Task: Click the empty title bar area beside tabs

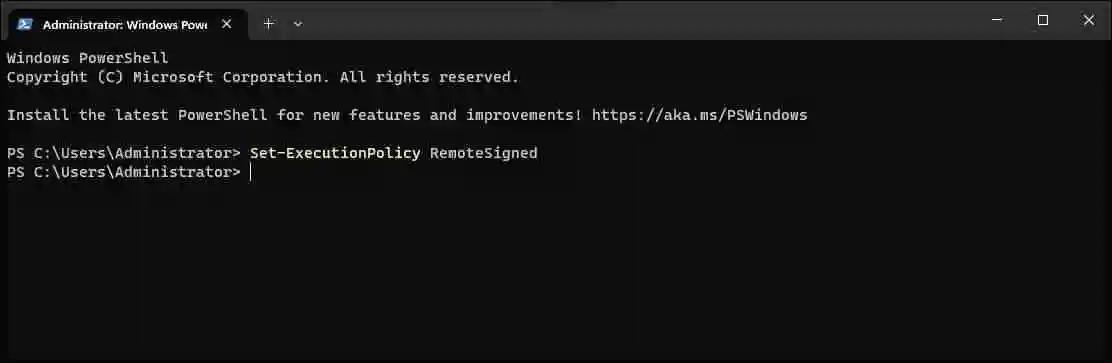Action: tap(638, 21)
